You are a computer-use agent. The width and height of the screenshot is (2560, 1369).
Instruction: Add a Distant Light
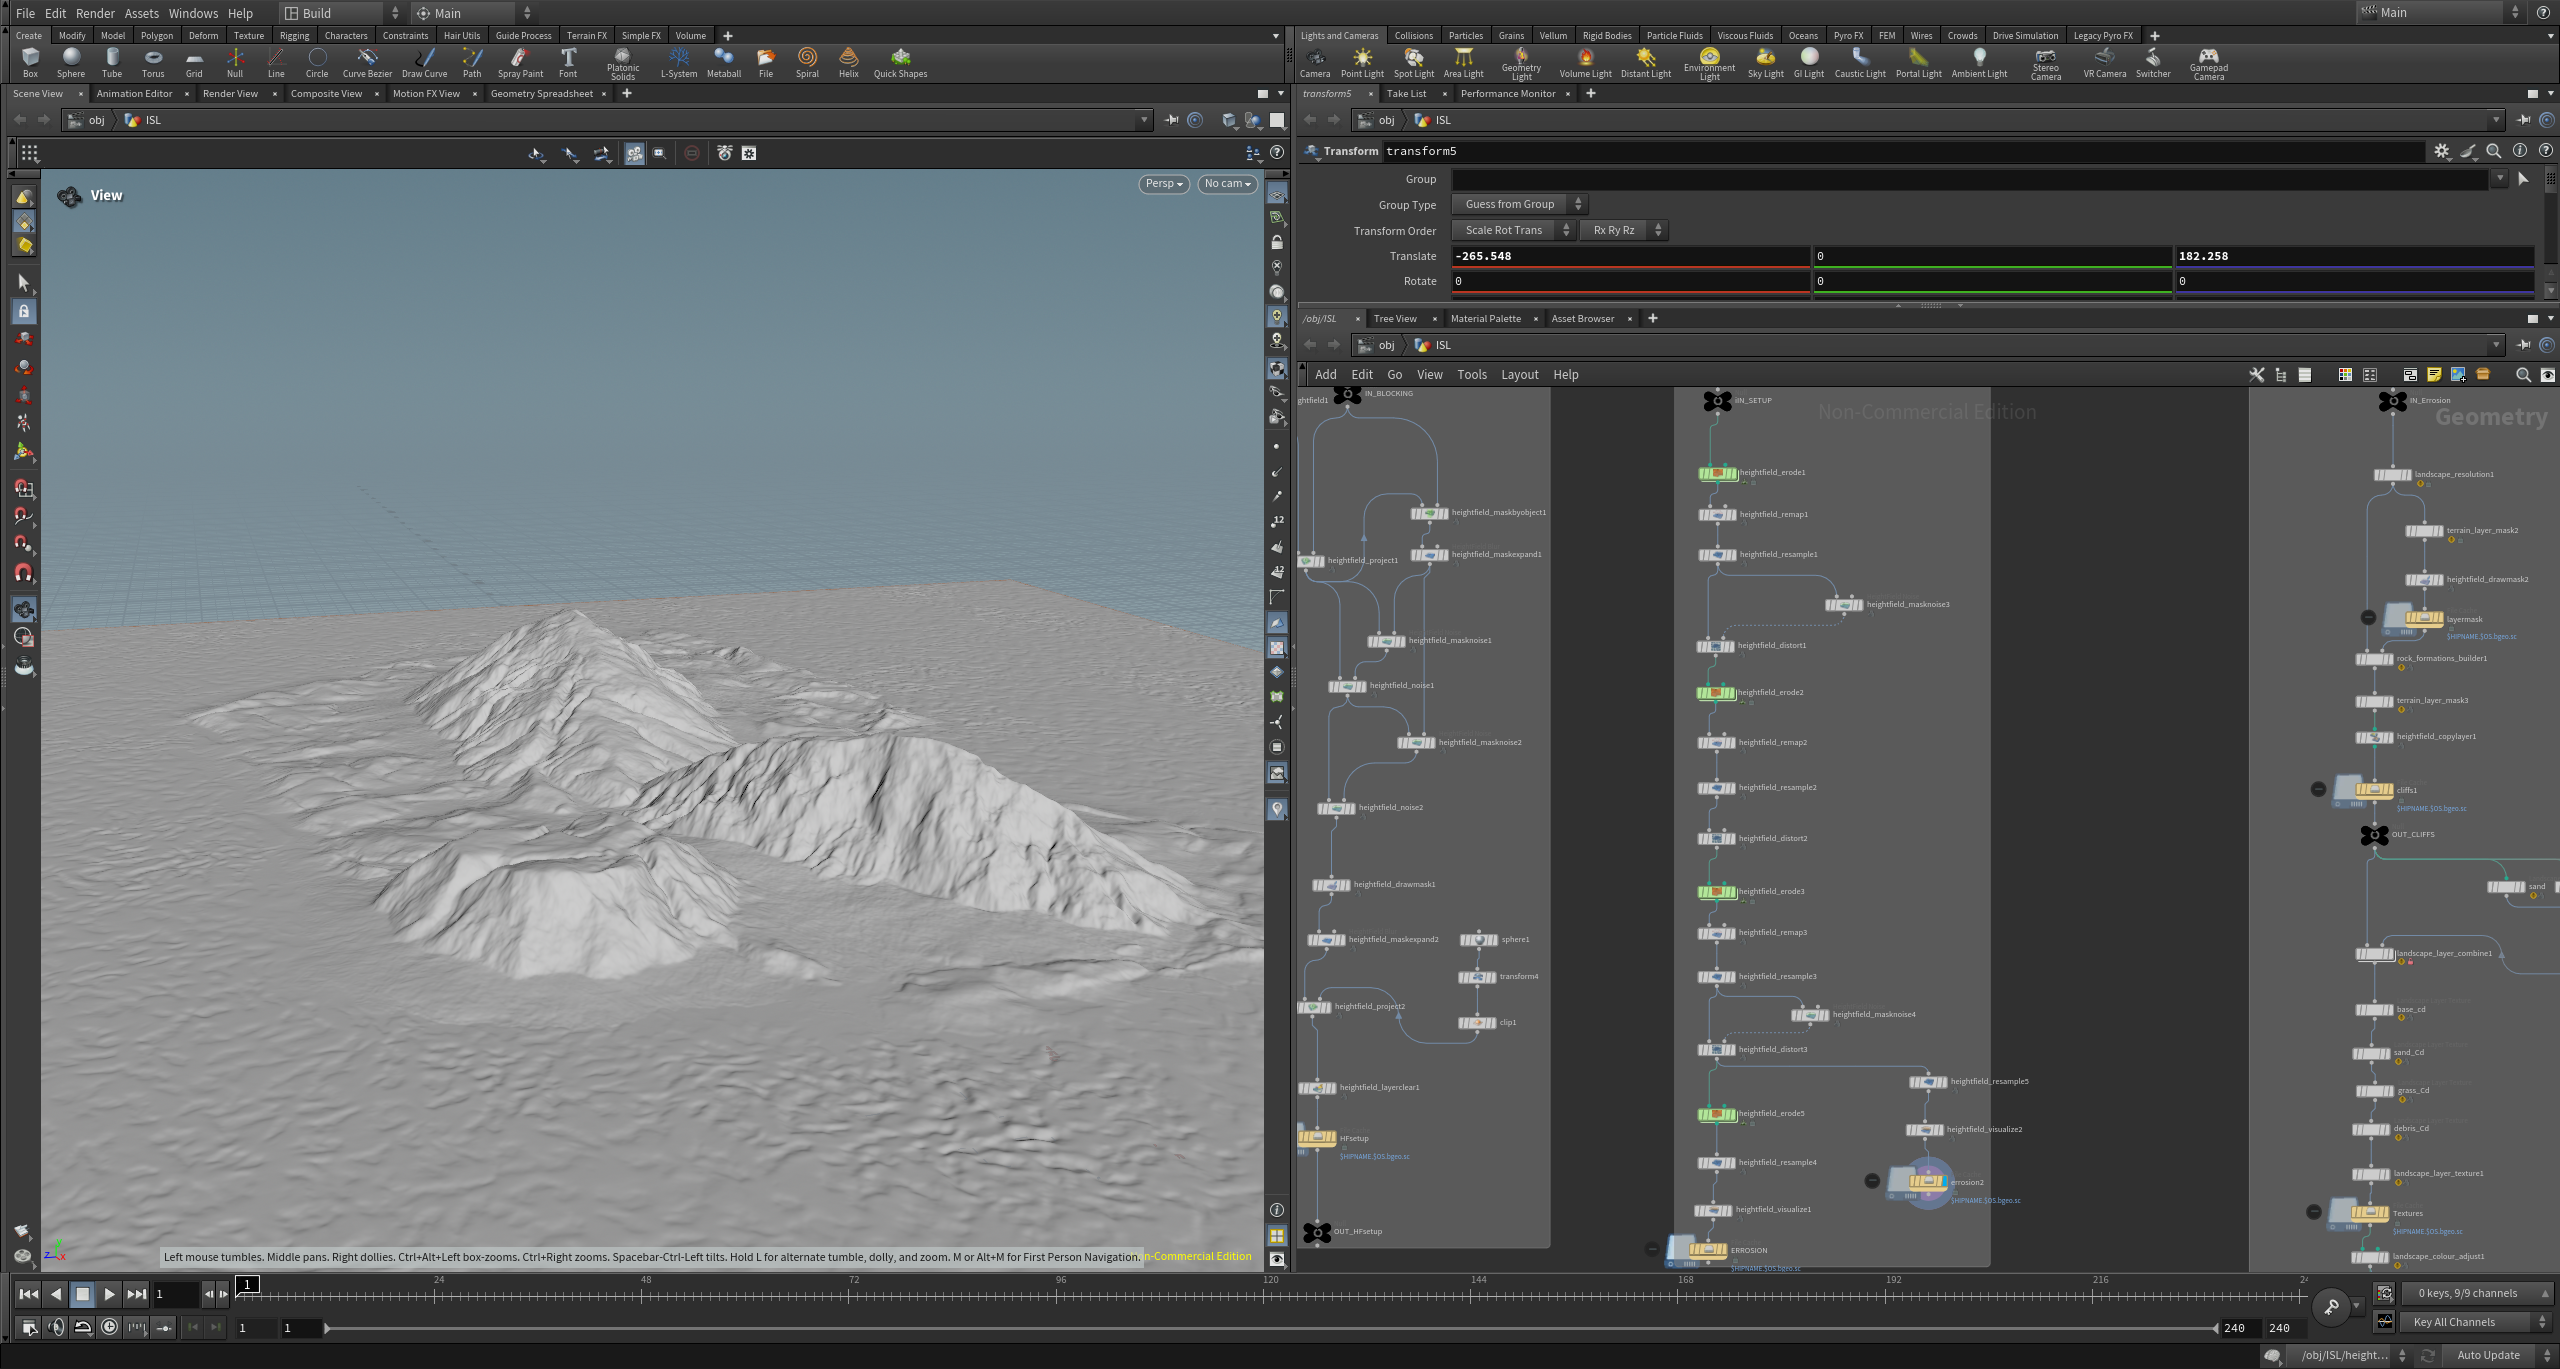click(x=1646, y=62)
